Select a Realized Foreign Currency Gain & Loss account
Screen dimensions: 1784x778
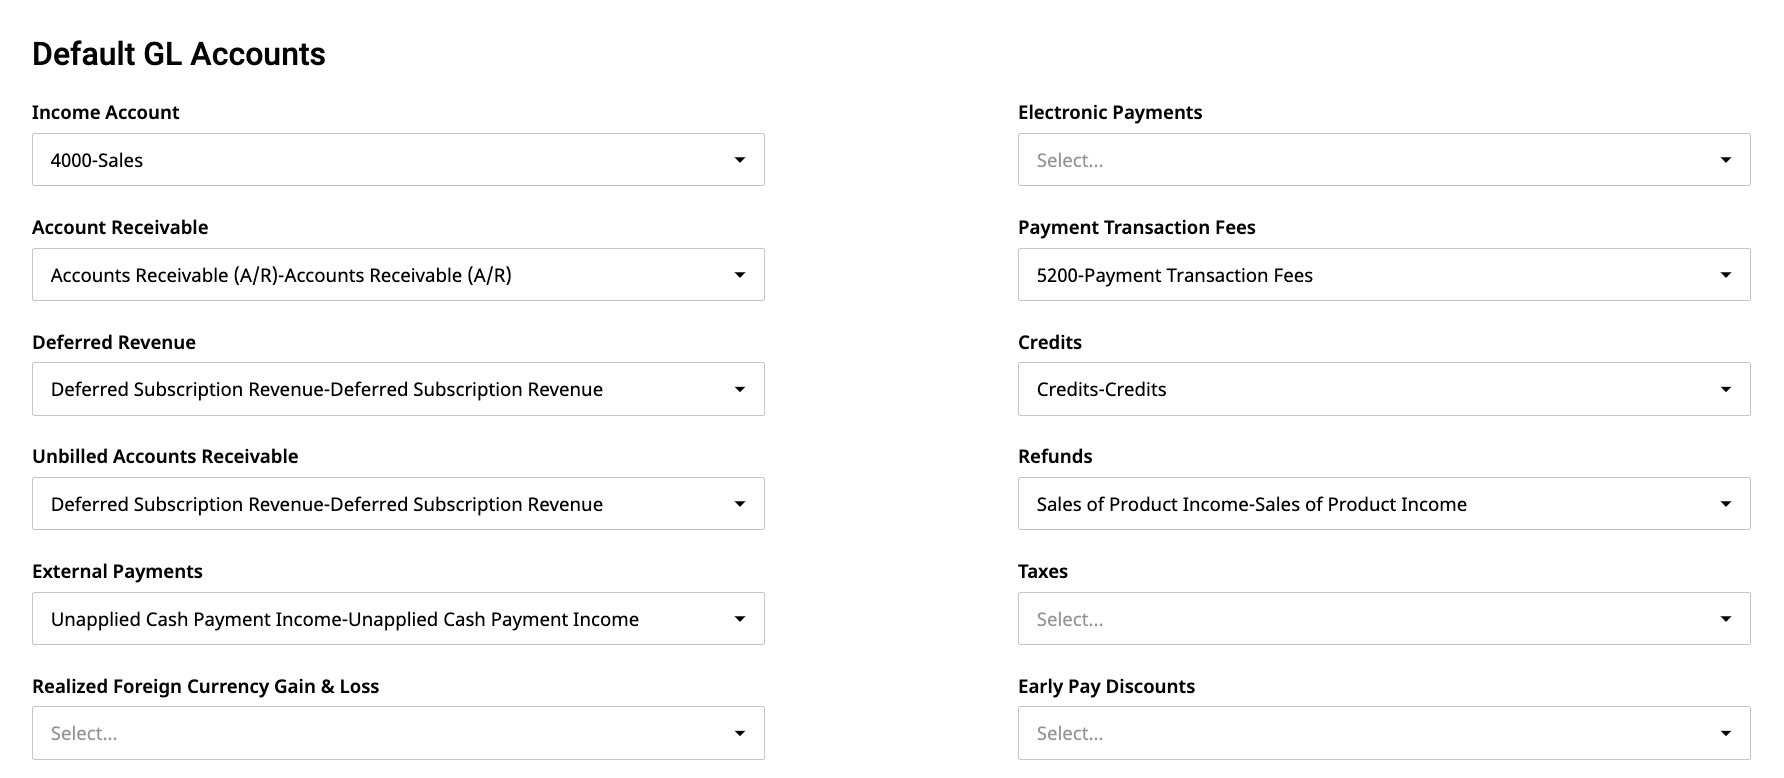click(398, 733)
